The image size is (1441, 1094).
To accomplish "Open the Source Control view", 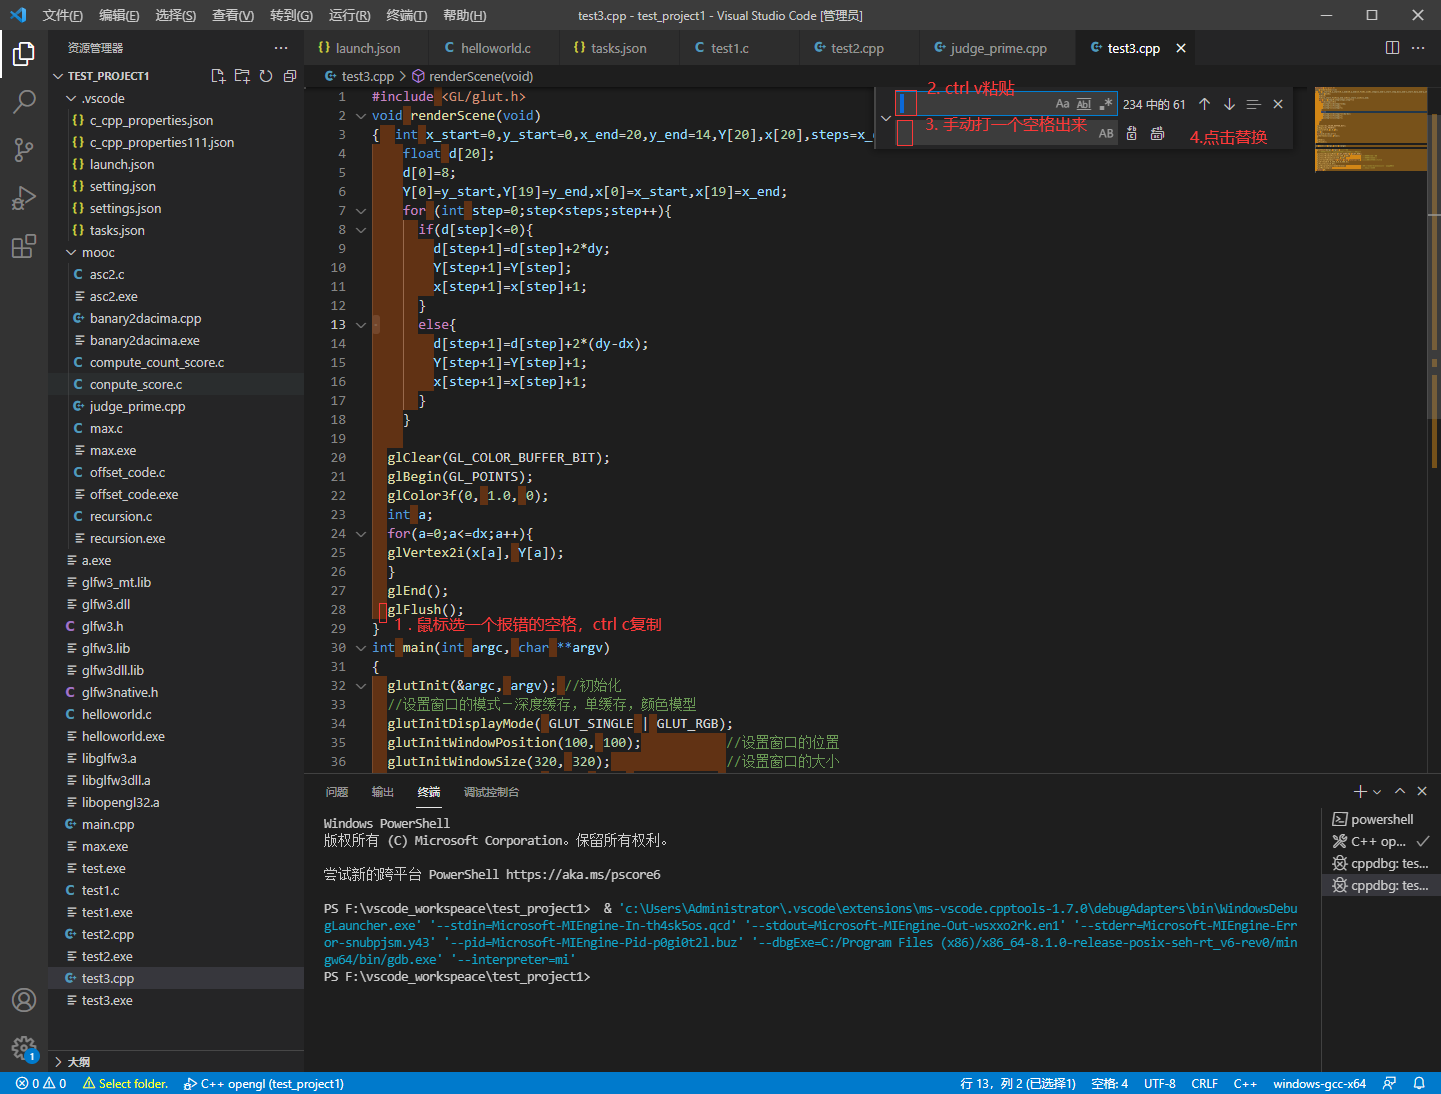I will [24, 149].
